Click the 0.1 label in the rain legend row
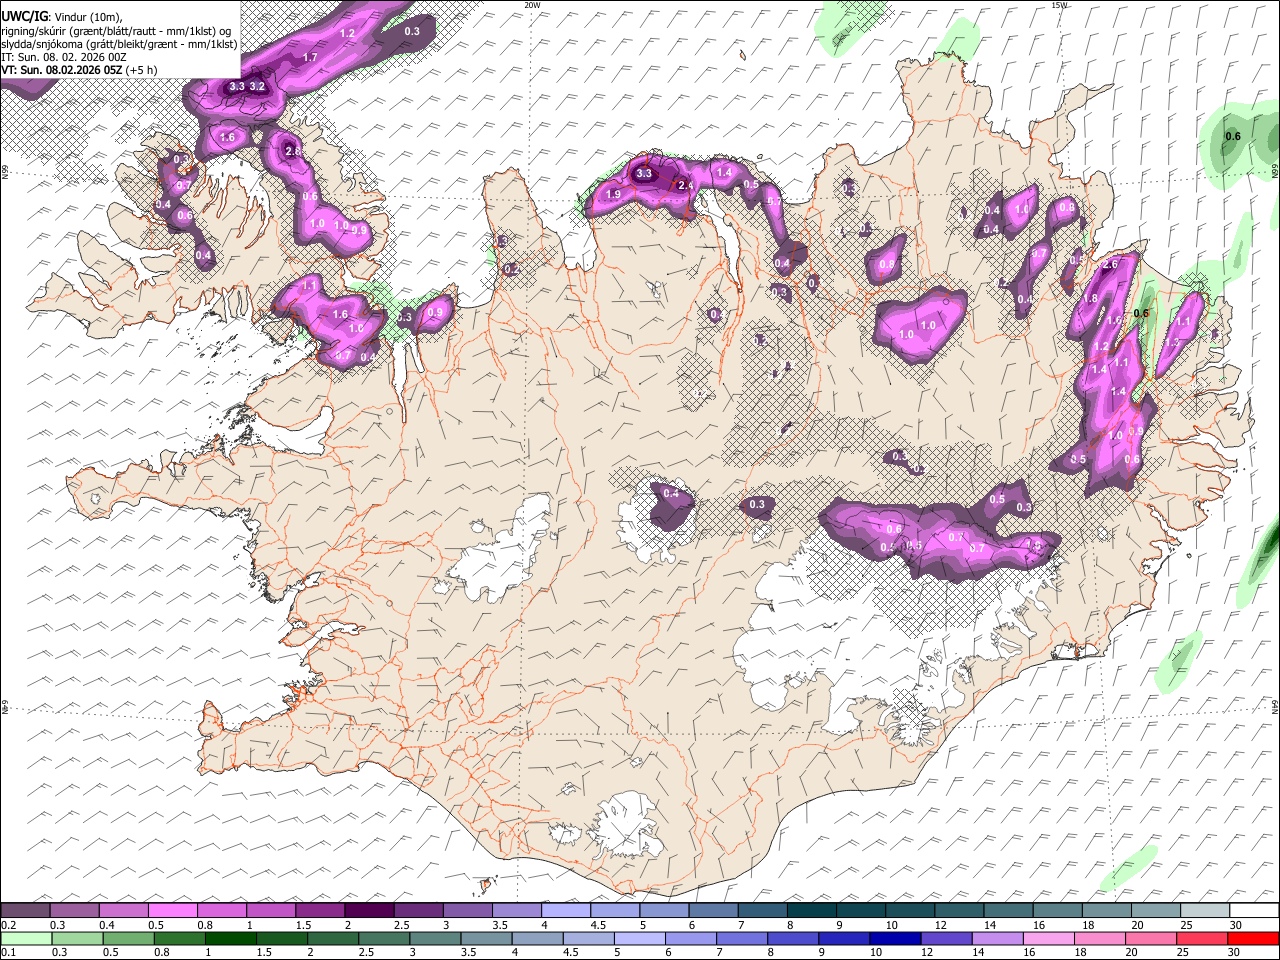The width and height of the screenshot is (1280, 960). click(x=8, y=952)
